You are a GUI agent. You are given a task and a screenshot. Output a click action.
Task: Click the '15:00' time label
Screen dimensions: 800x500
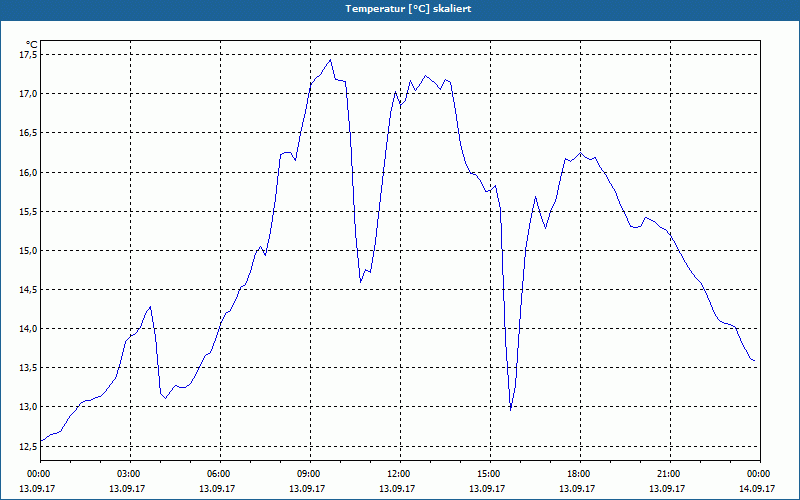pos(490,474)
